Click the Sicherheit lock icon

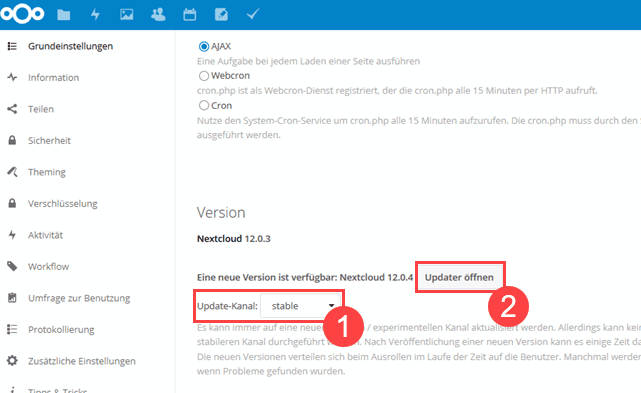point(12,140)
